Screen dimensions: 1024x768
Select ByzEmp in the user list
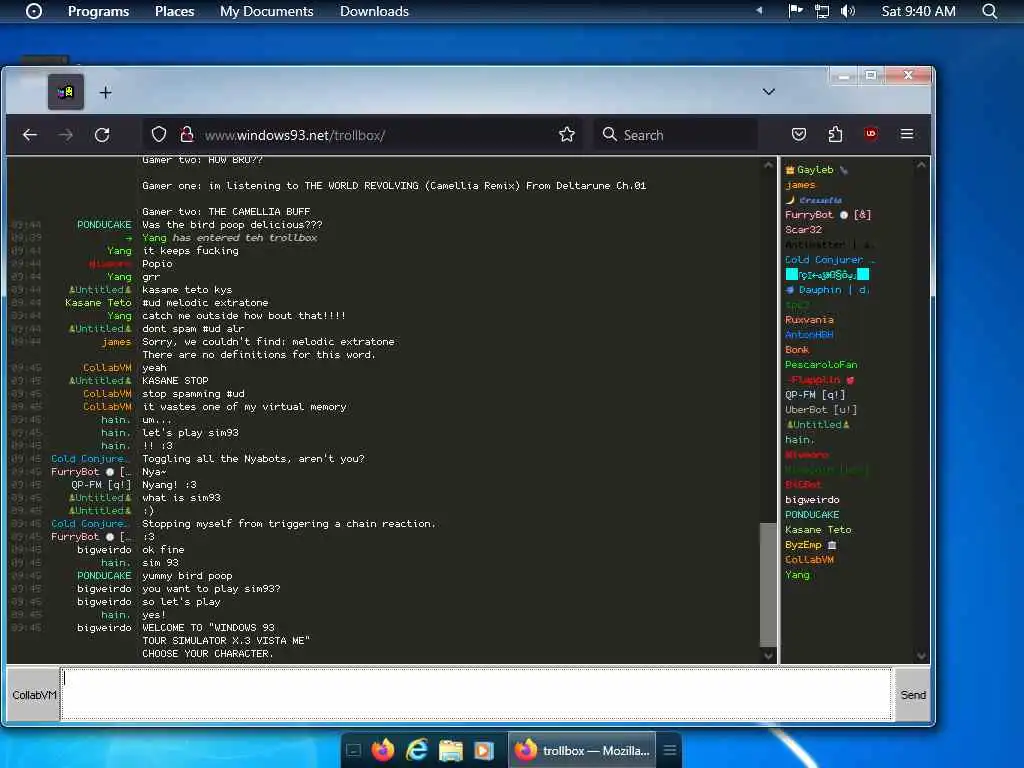click(x=810, y=545)
